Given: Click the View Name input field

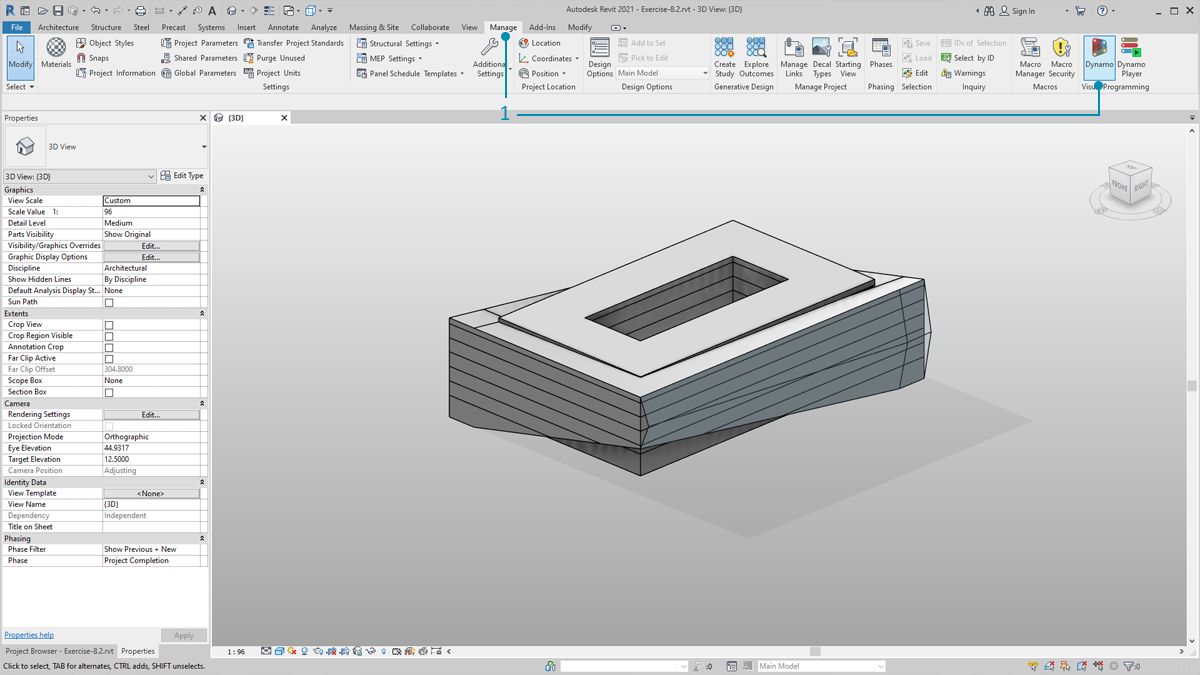Looking at the screenshot, I should click(151, 504).
